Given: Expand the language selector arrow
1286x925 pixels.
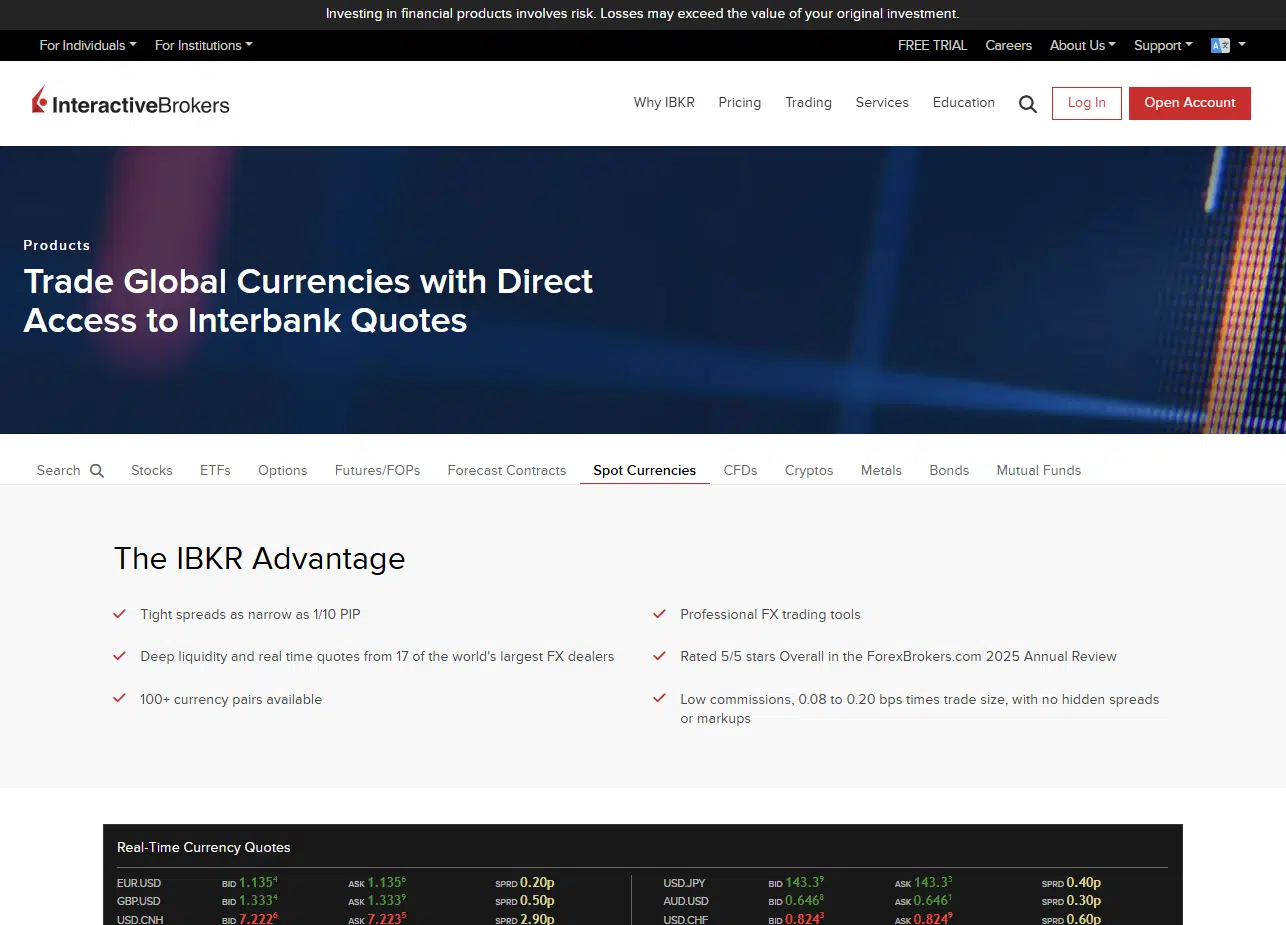Looking at the screenshot, I should pos(1242,45).
